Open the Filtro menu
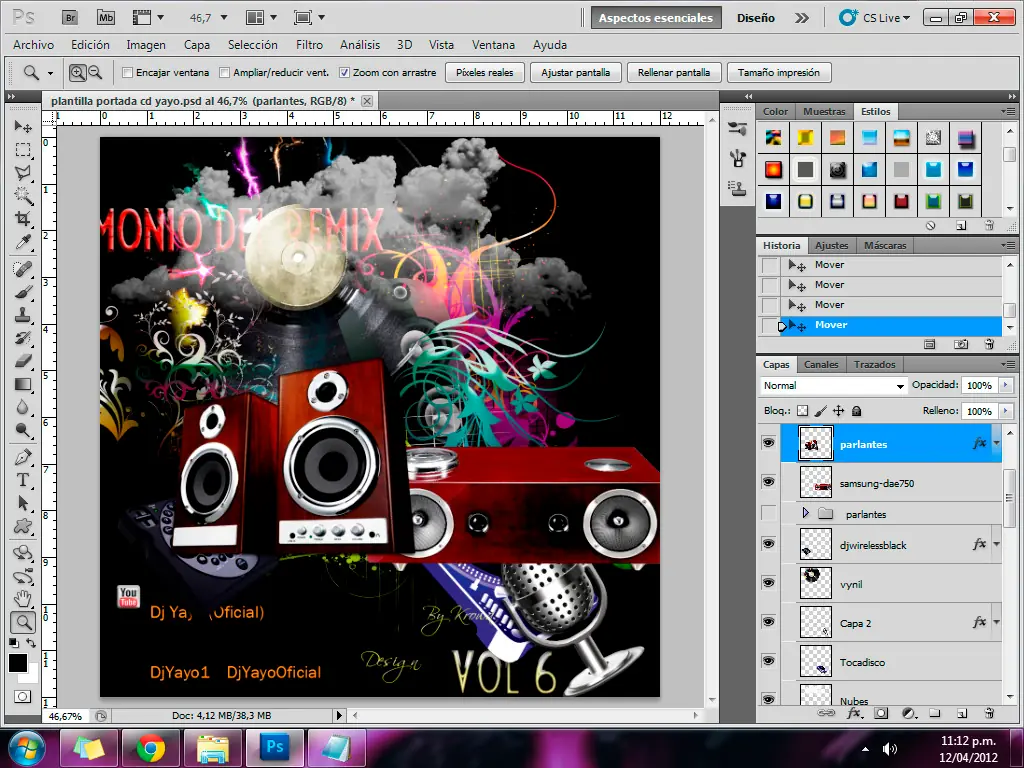This screenshot has width=1024, height=768. (x=309, y=44)
